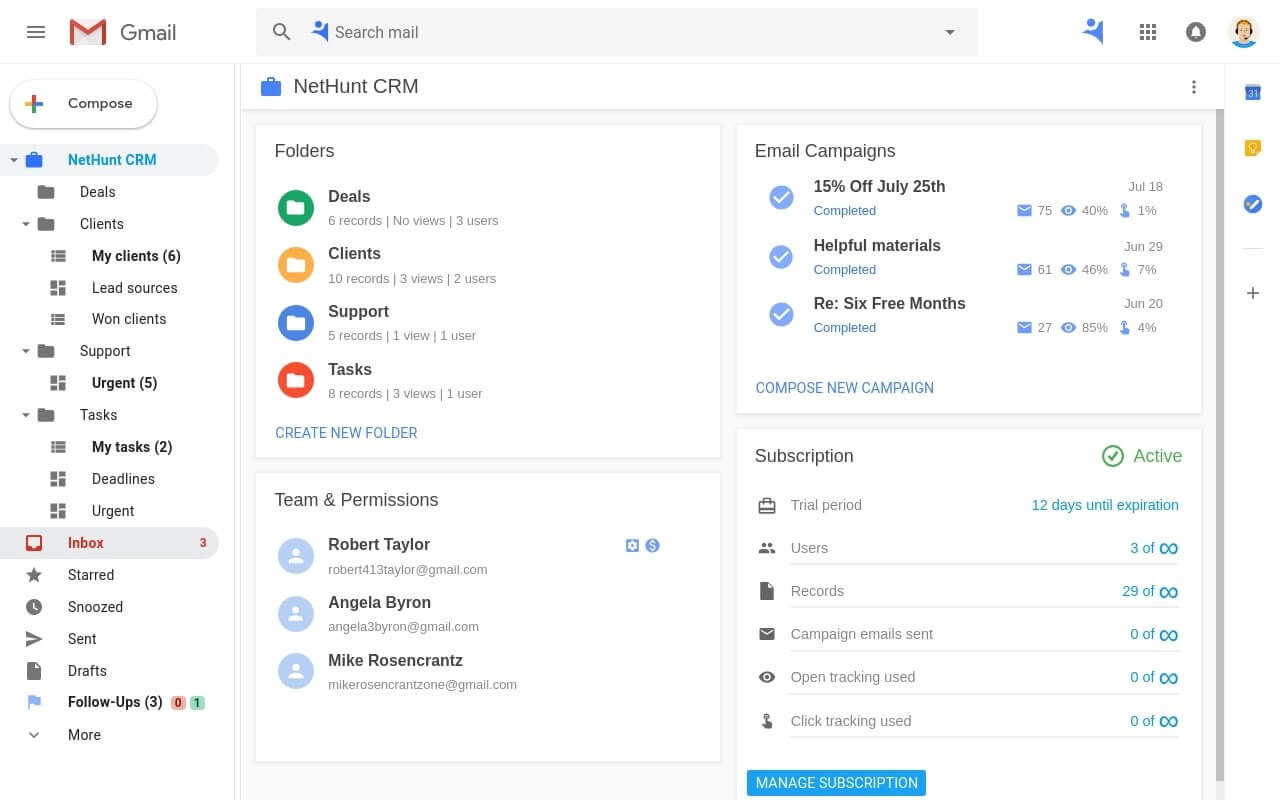Image resolution: width=1280 pixels, height=800 pixels.
Task: Open the Helpful materials campaign
Action: (x=877, y=245)
